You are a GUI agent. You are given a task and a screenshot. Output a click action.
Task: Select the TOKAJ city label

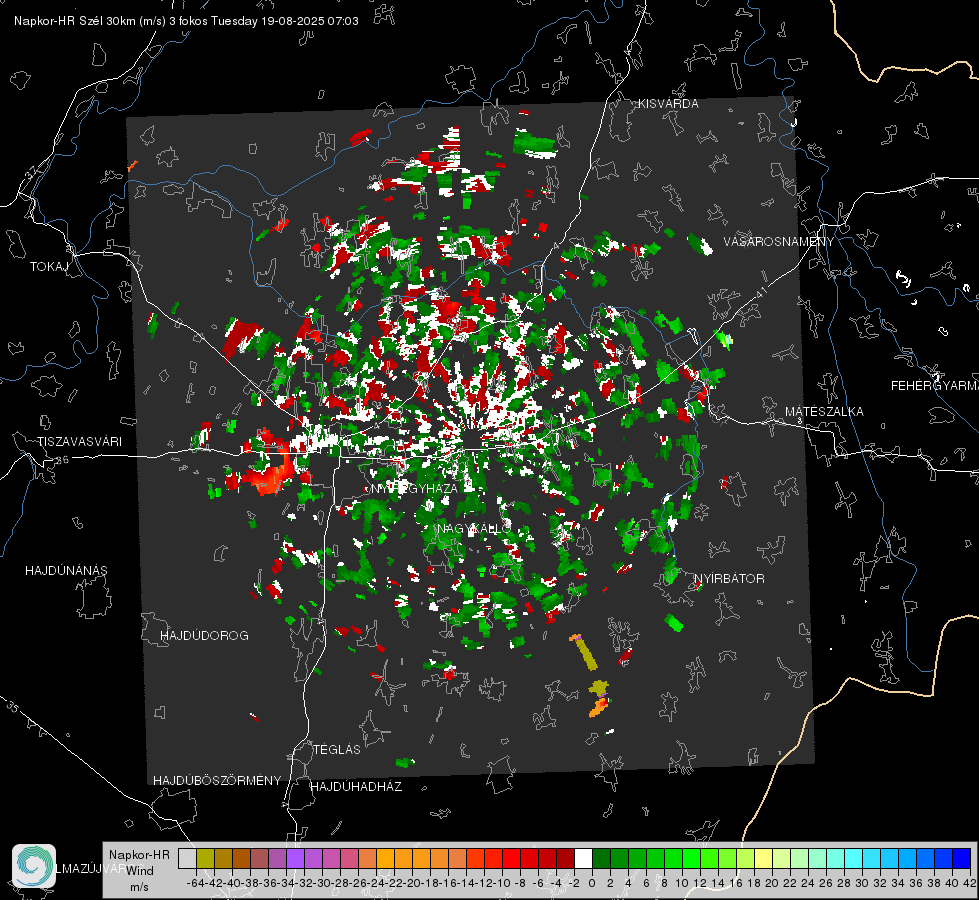point(49,267)
